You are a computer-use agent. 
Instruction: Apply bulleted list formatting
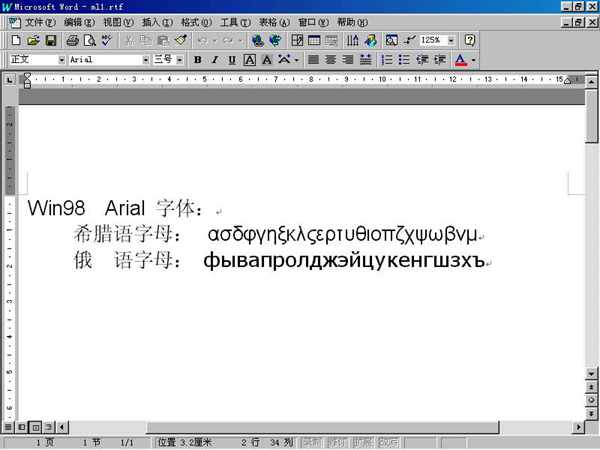(x=404, y=60)
